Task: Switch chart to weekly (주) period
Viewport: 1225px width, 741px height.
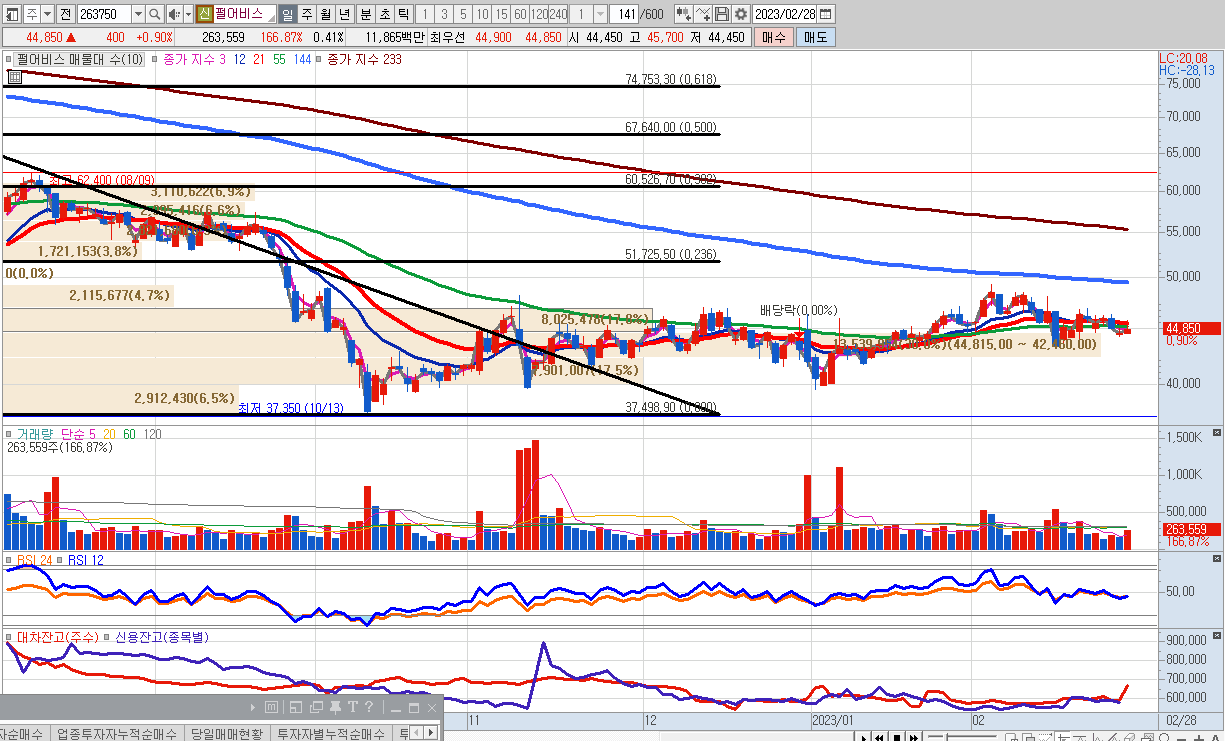Action: click(307, 14)
